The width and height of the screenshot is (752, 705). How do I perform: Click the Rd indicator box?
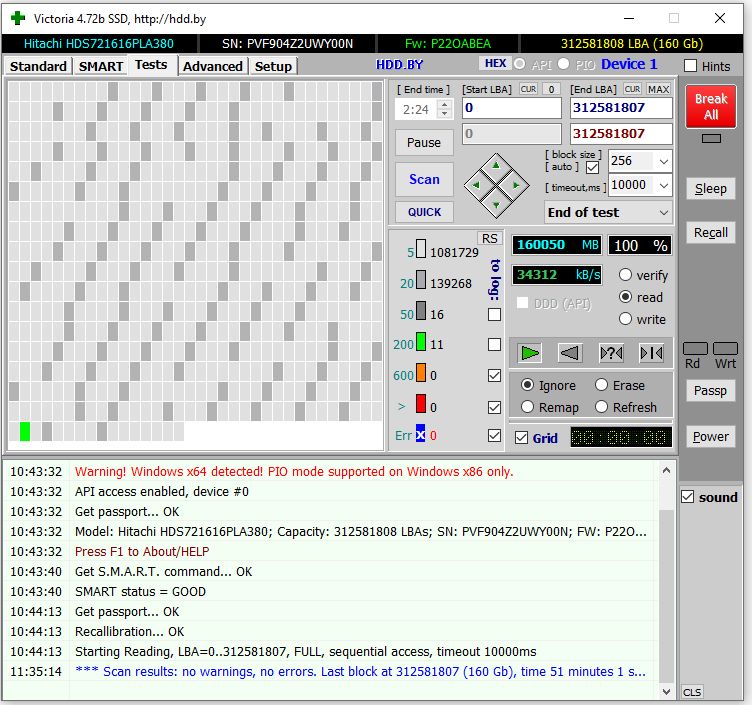coord(695,349)
